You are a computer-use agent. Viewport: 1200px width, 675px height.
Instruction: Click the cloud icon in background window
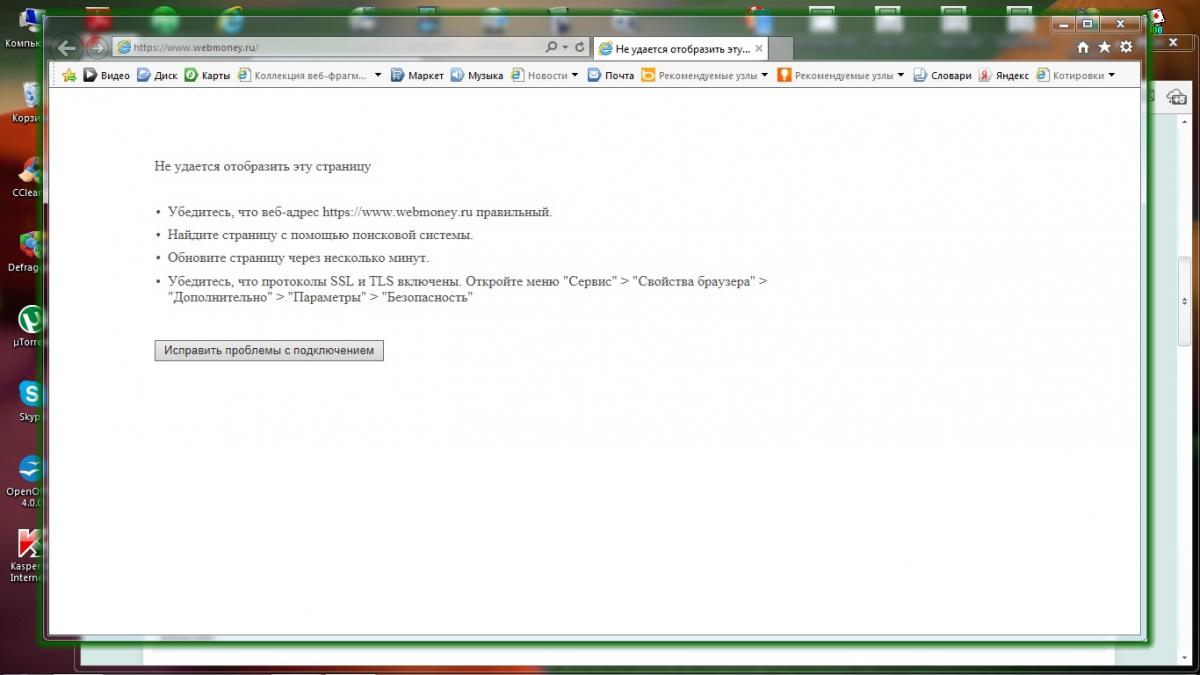[x=1176, y=97]
